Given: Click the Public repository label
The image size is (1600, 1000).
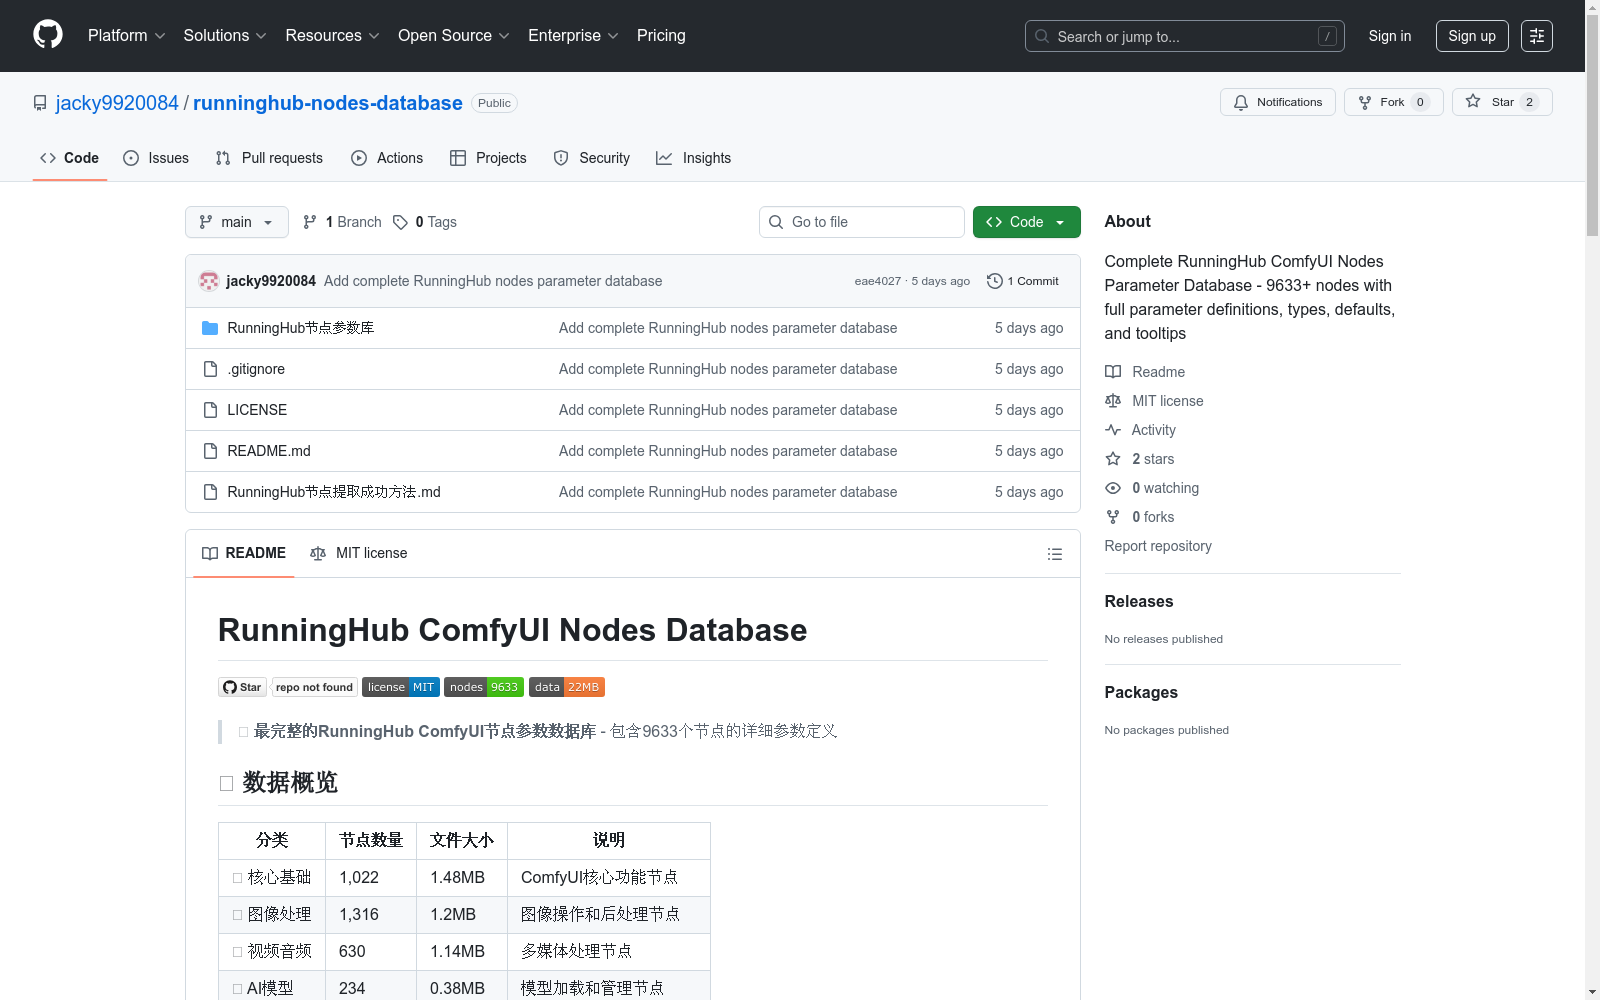Looking at the screenshot, I should click(x=494, y=103).
